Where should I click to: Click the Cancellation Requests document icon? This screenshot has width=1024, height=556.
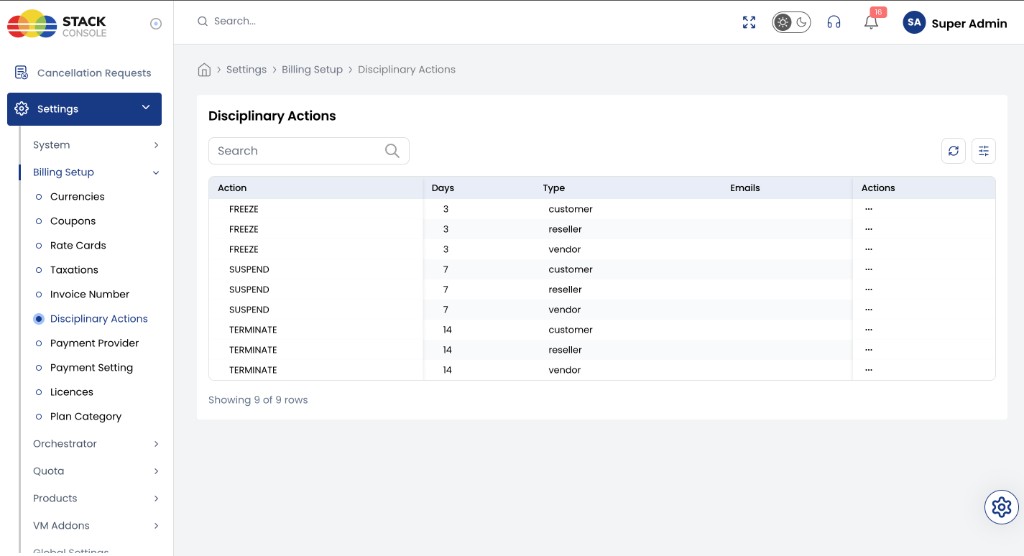pos(21,73)
